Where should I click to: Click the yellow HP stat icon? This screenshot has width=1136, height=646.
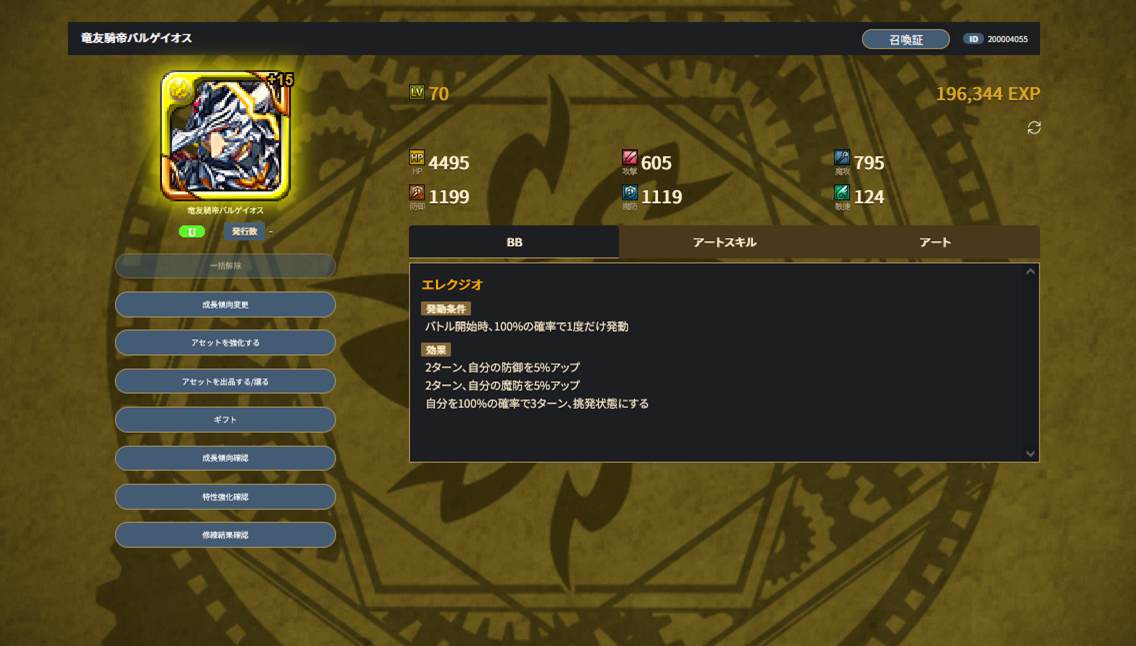pos(417,158)
